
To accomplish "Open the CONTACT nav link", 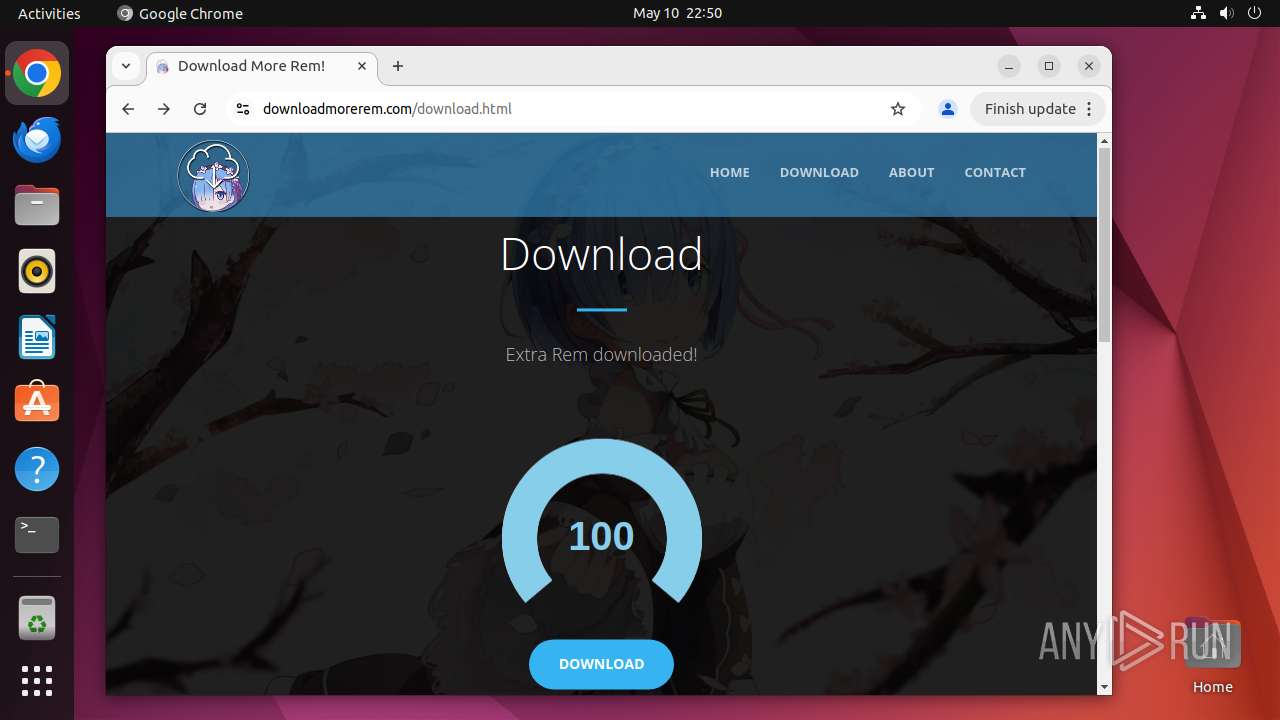I will pyautogui.click(x=995, y=172).
